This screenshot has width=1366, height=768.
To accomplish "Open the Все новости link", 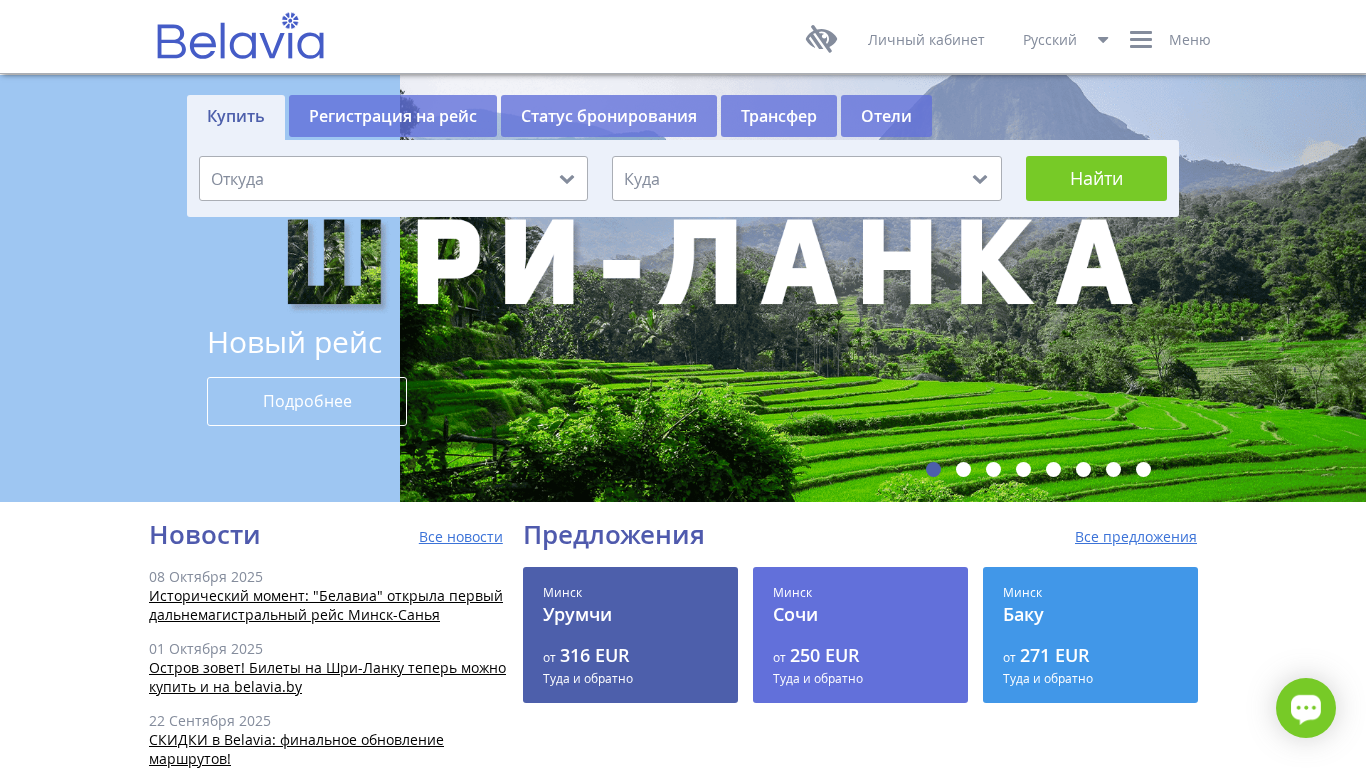I will click(x=461, y=537).
